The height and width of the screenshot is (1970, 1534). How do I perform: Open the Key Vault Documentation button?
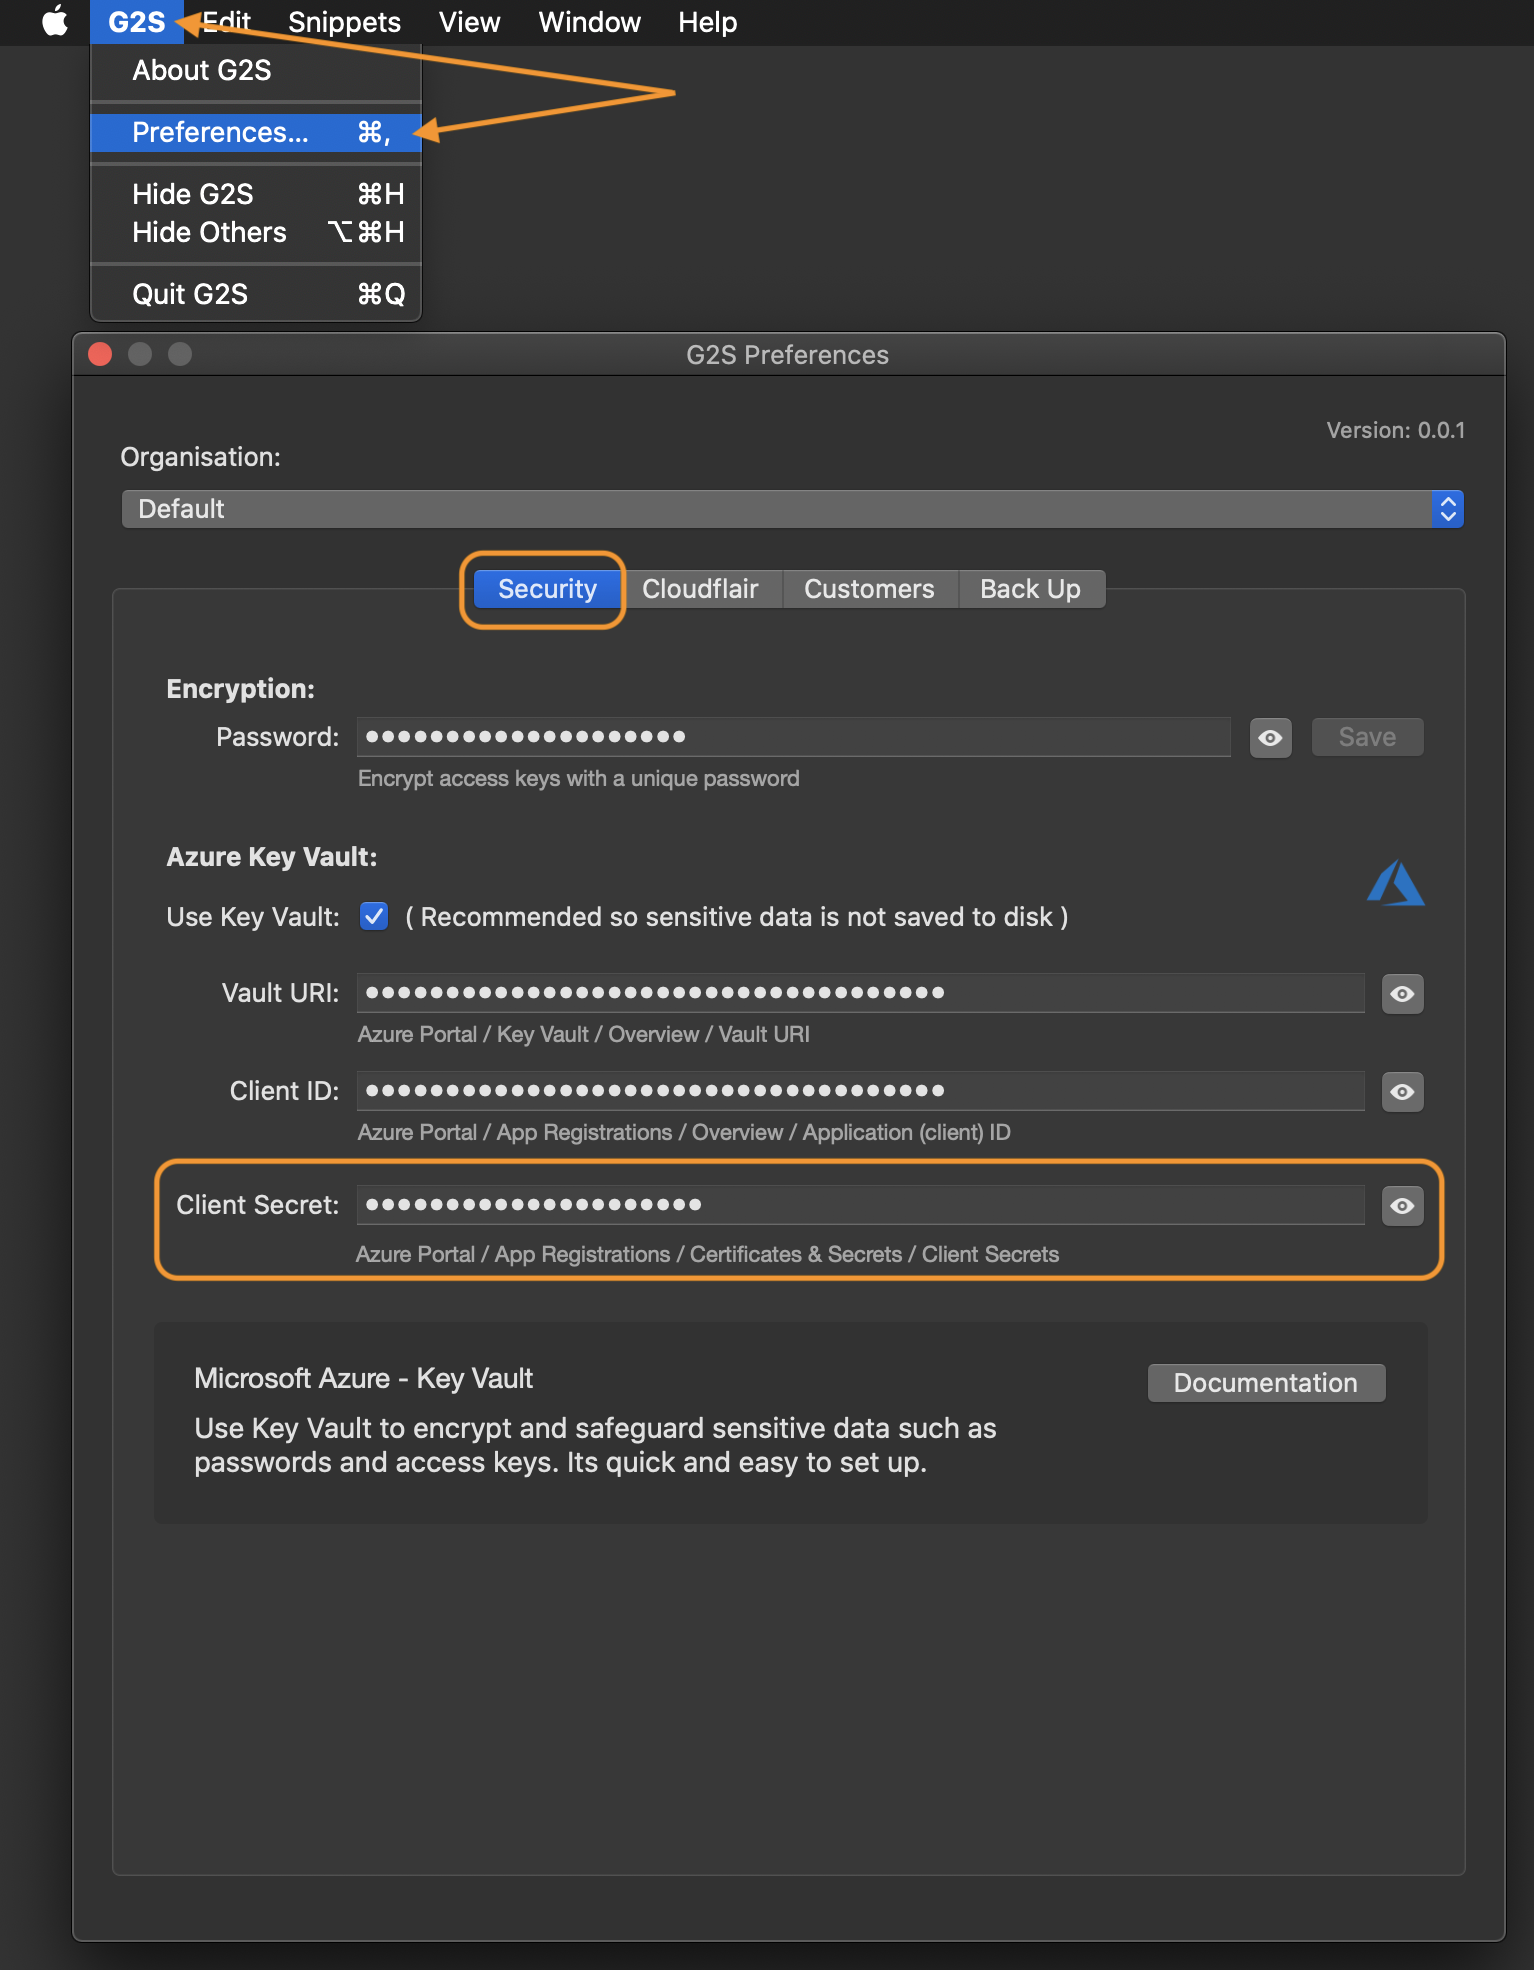click(x=1266, y=1383)
